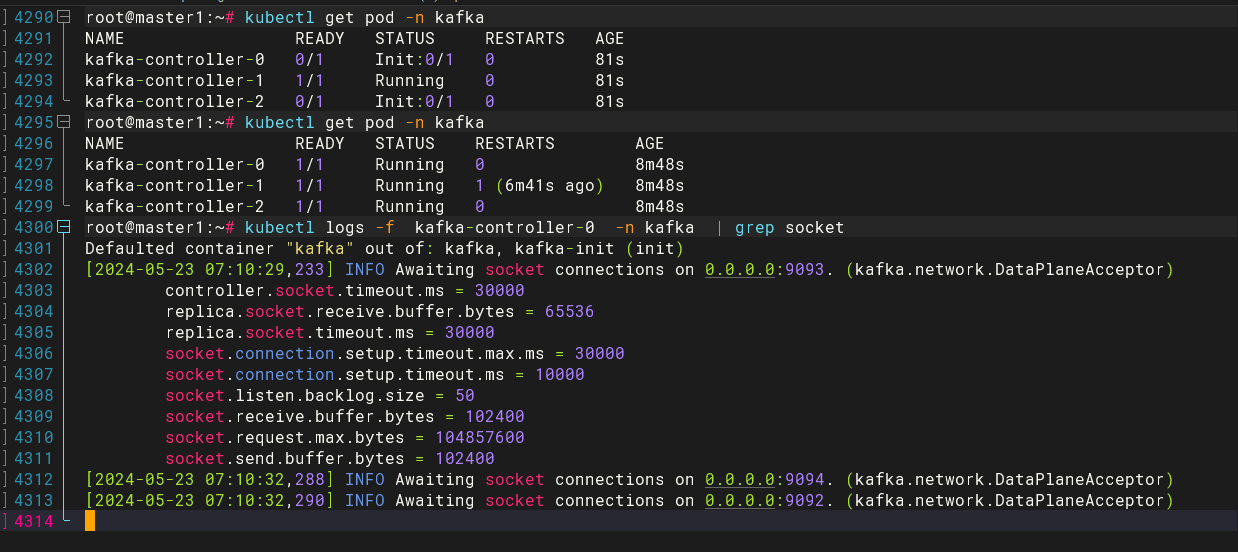Click the value 104857600 on line 4310
This screenshot has width=1238, height=552.
point(480,437)
